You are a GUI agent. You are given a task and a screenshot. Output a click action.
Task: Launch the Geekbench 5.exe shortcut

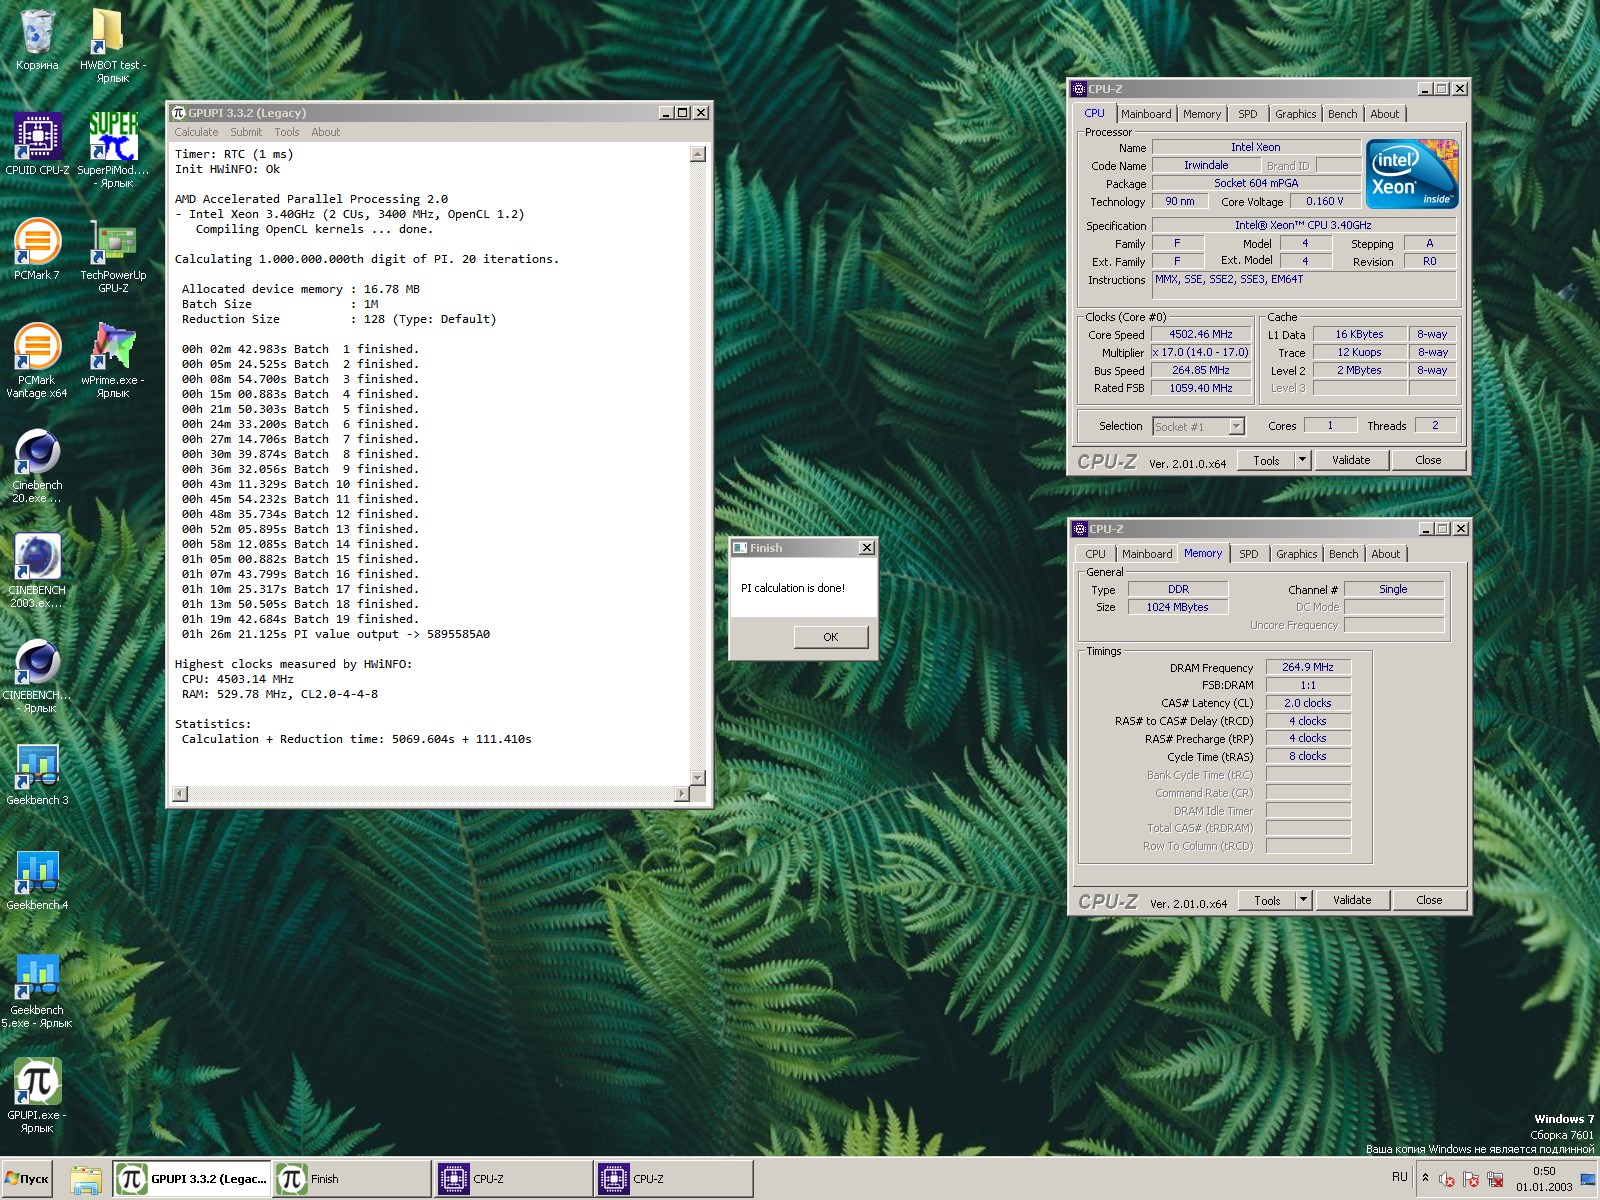point(37,990)
